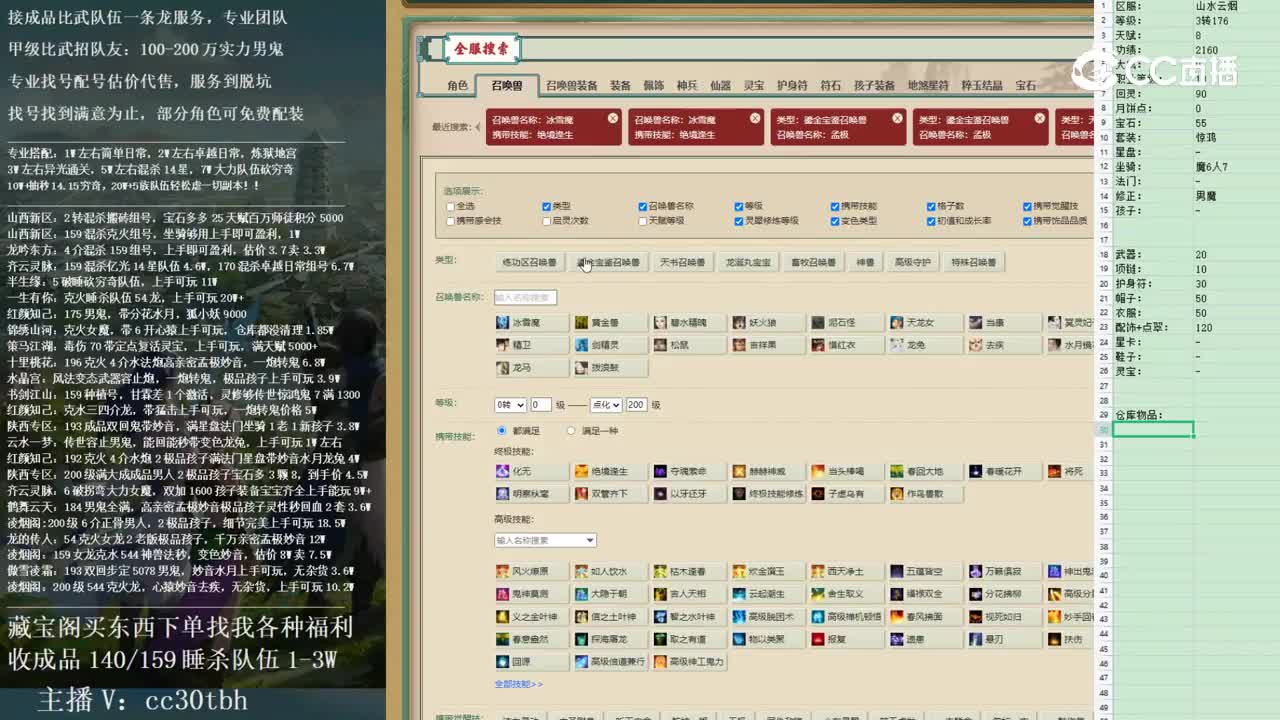Select the 神兽 type button
The image size is (1280, 720).
[x=865, y=263]
